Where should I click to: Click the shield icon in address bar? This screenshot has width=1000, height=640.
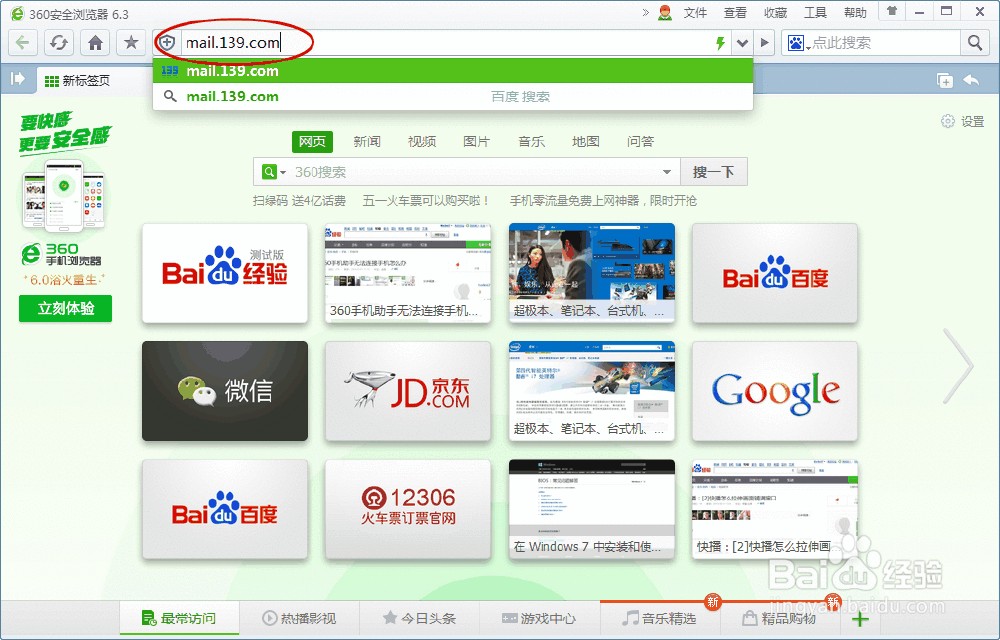167,43
